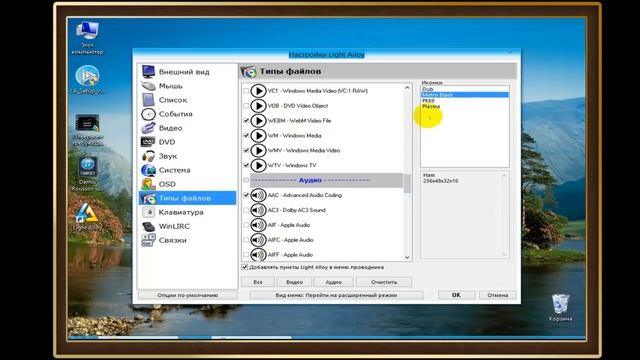640x360 pixels.
Task: Click the Отмена button
Action: (498, 295)
